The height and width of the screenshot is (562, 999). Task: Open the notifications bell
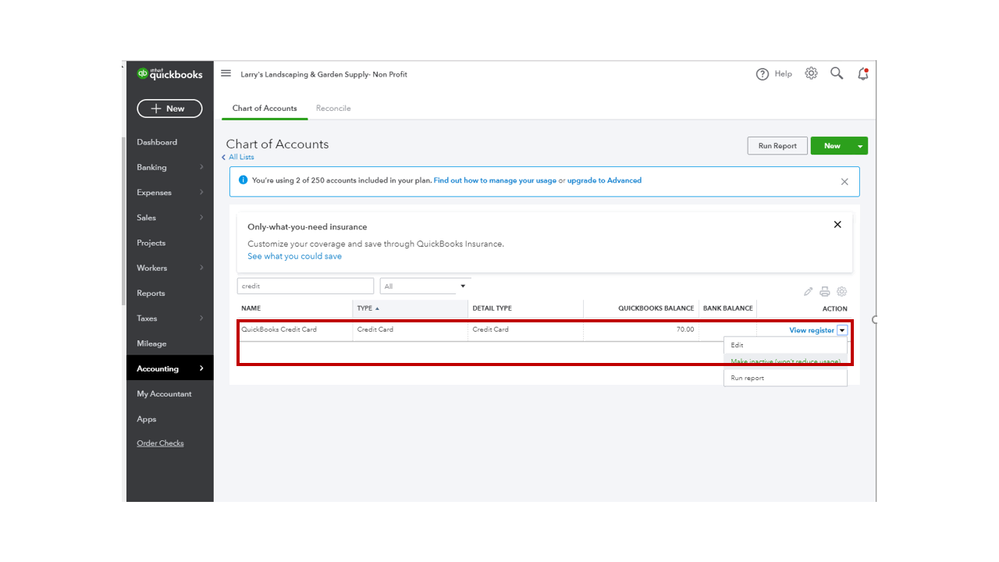coord(863,74)
